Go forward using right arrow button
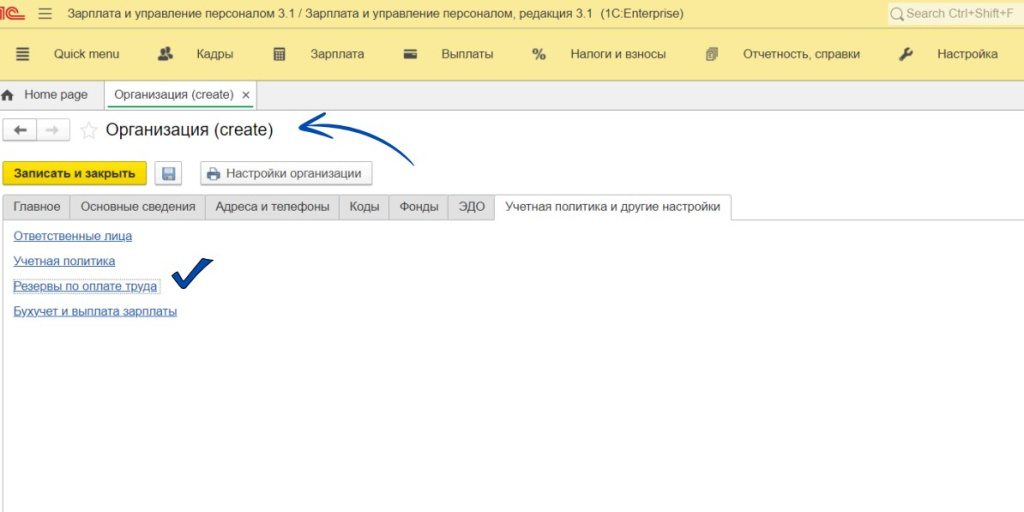The image size is (1024, 512). [53, 130]
